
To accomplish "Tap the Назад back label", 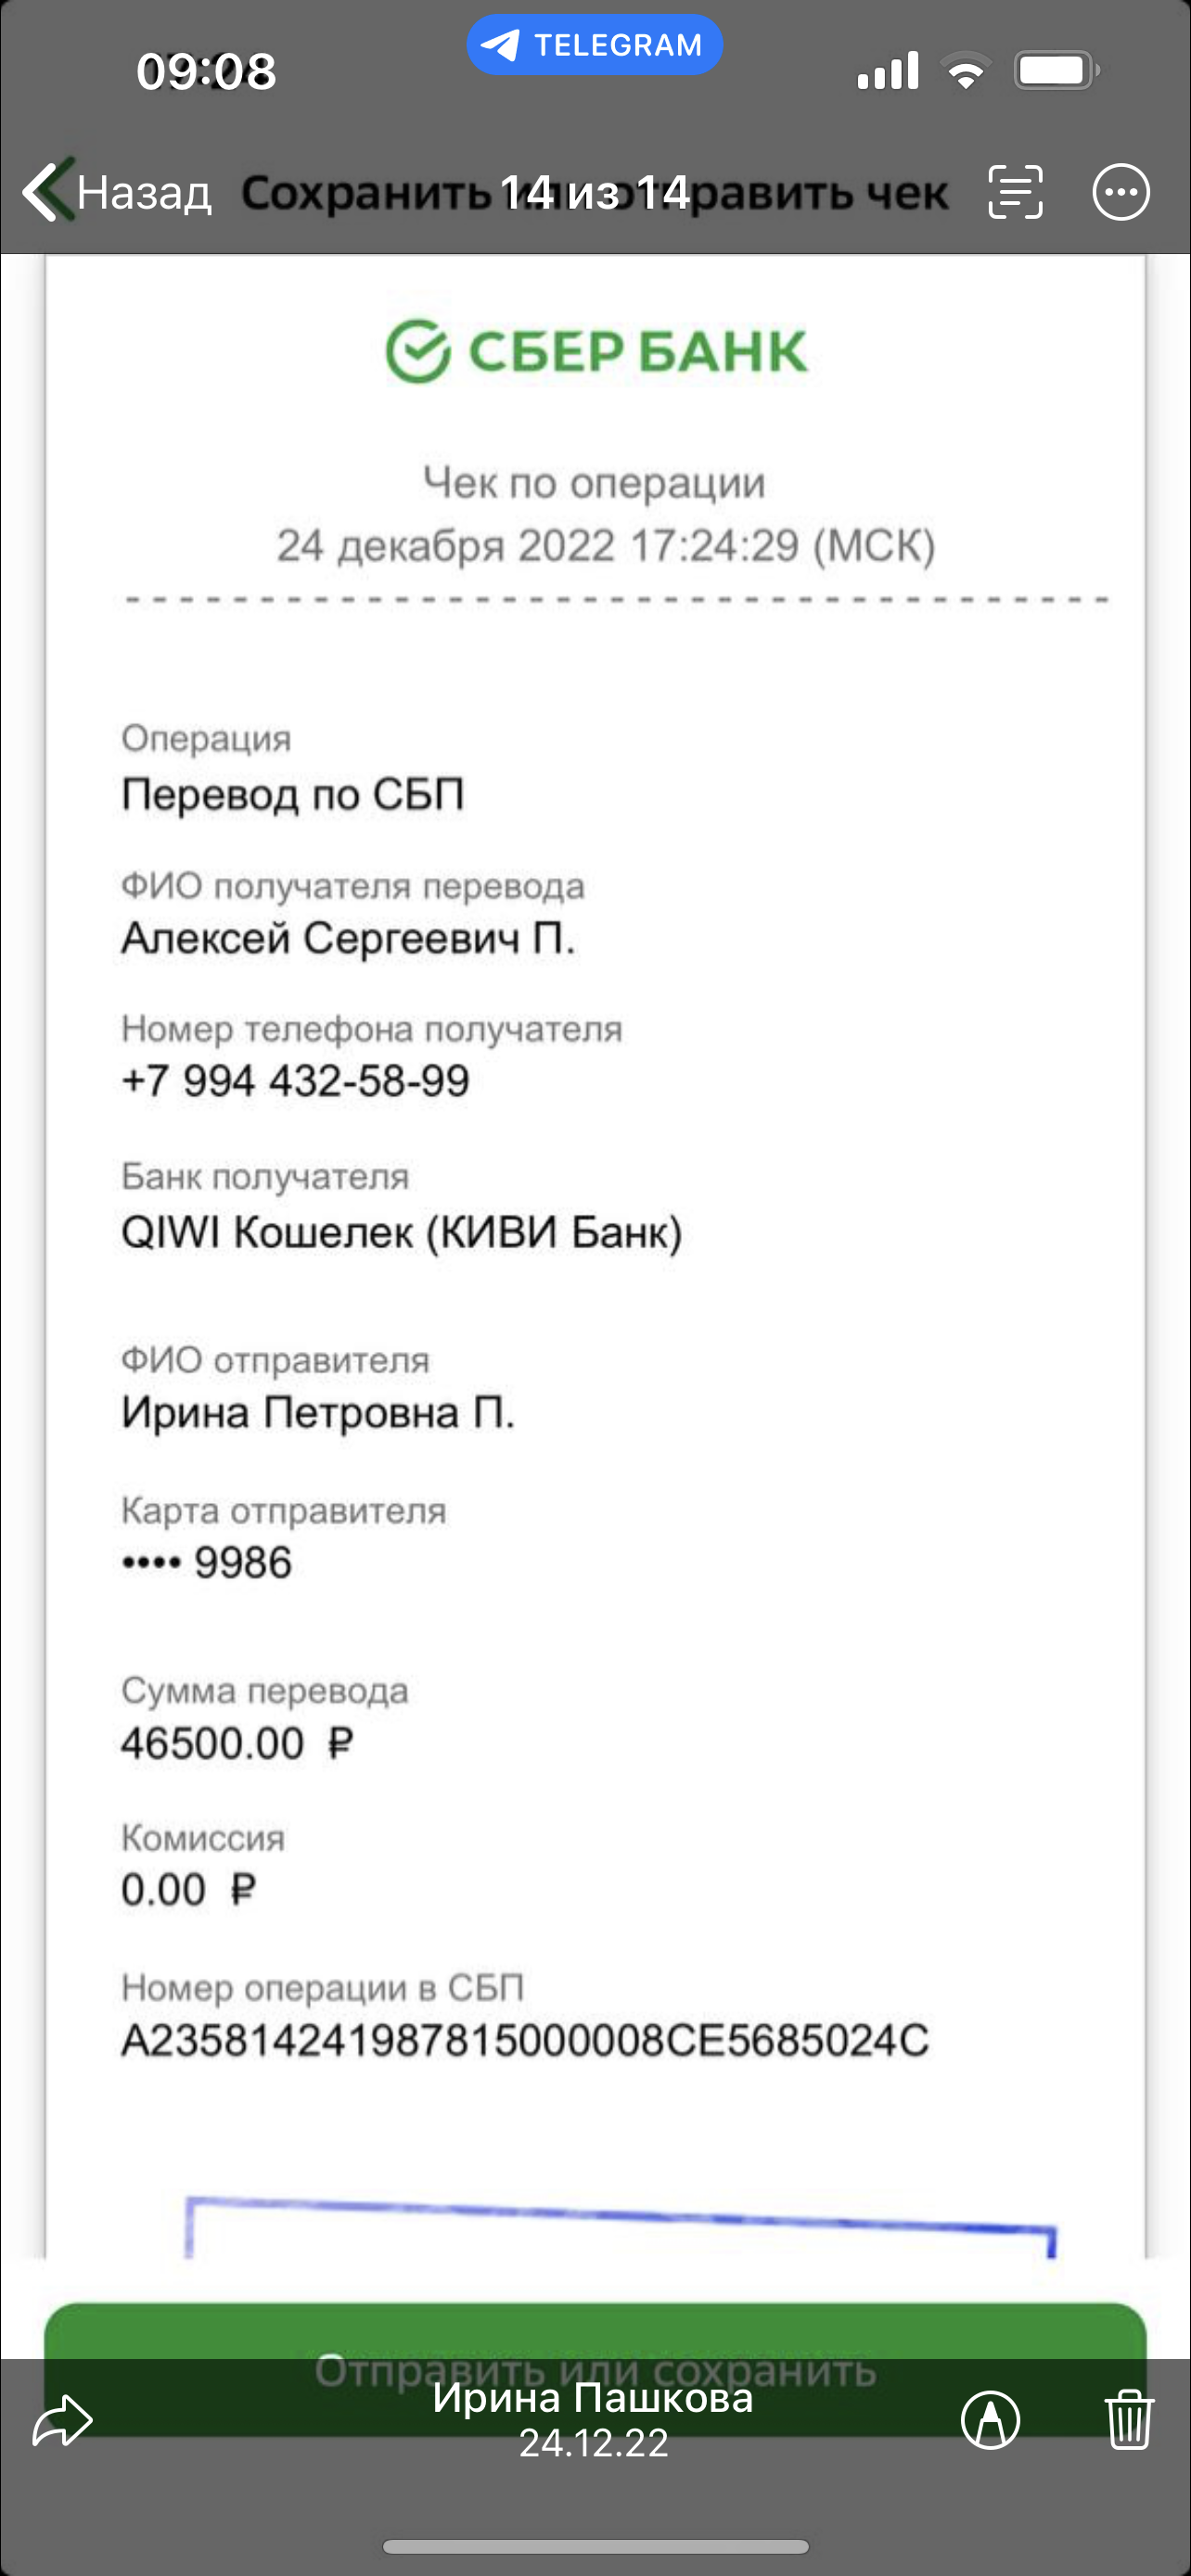I will (x=145, y=192).
